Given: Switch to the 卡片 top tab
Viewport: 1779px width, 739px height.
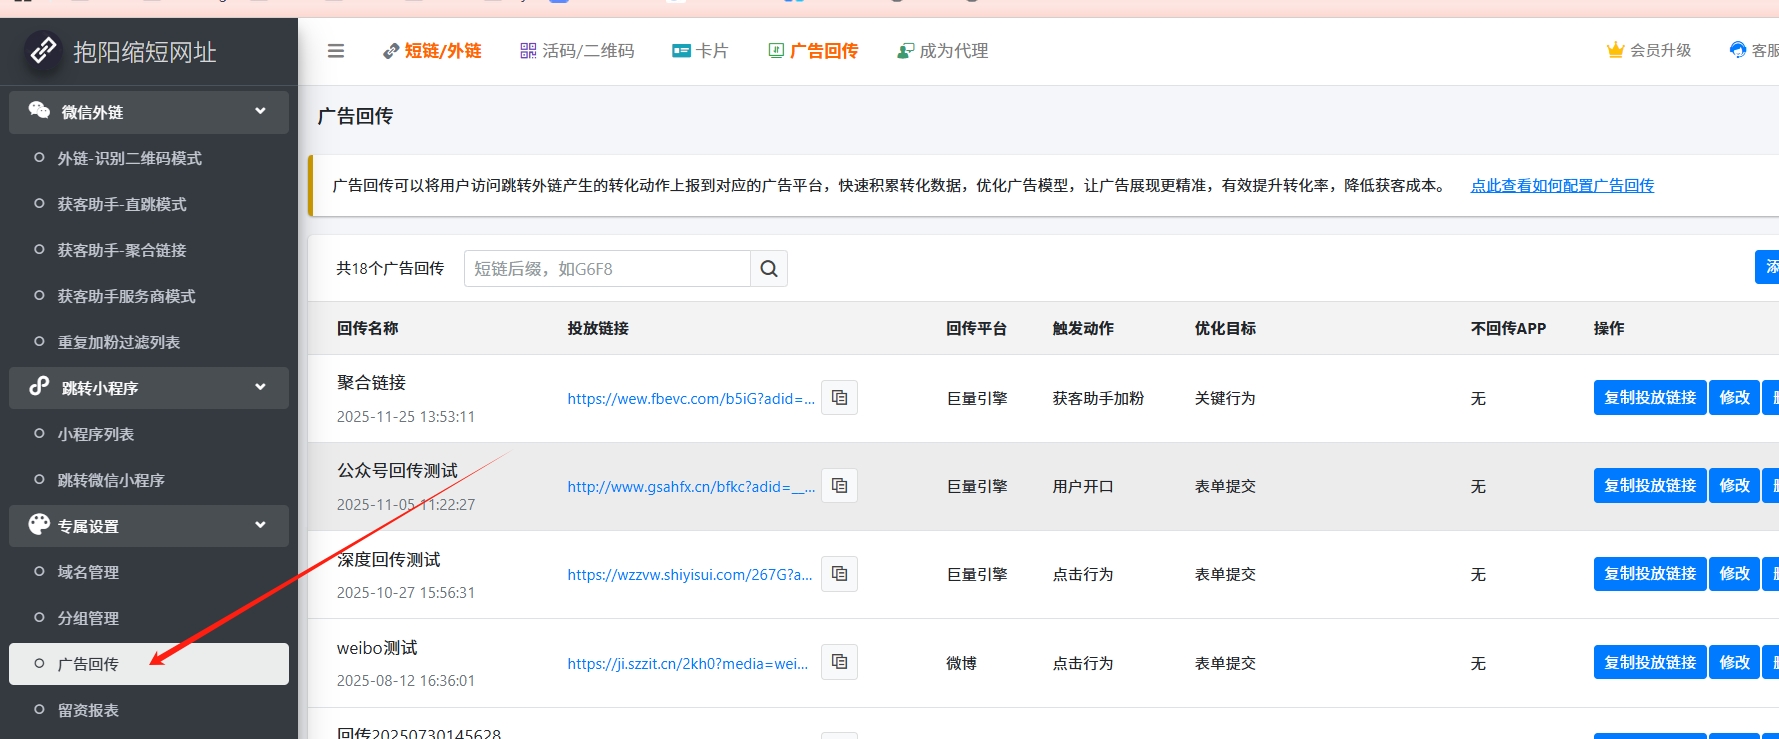Looking at the screenshot, I should [x=700, y=51].
